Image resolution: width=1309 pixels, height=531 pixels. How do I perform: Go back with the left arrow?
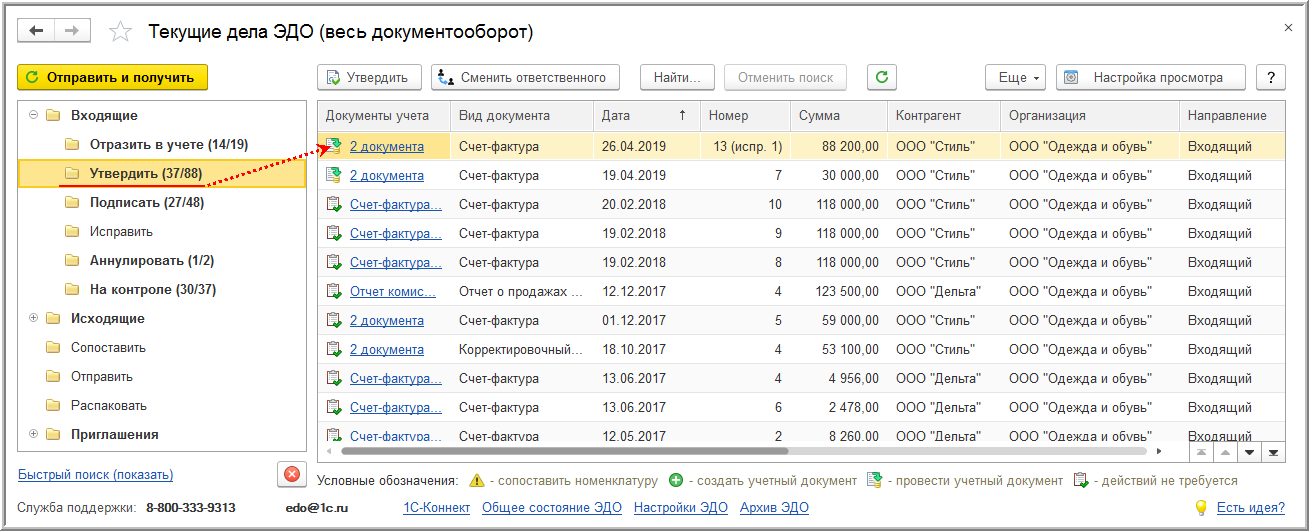coord(37,31)
